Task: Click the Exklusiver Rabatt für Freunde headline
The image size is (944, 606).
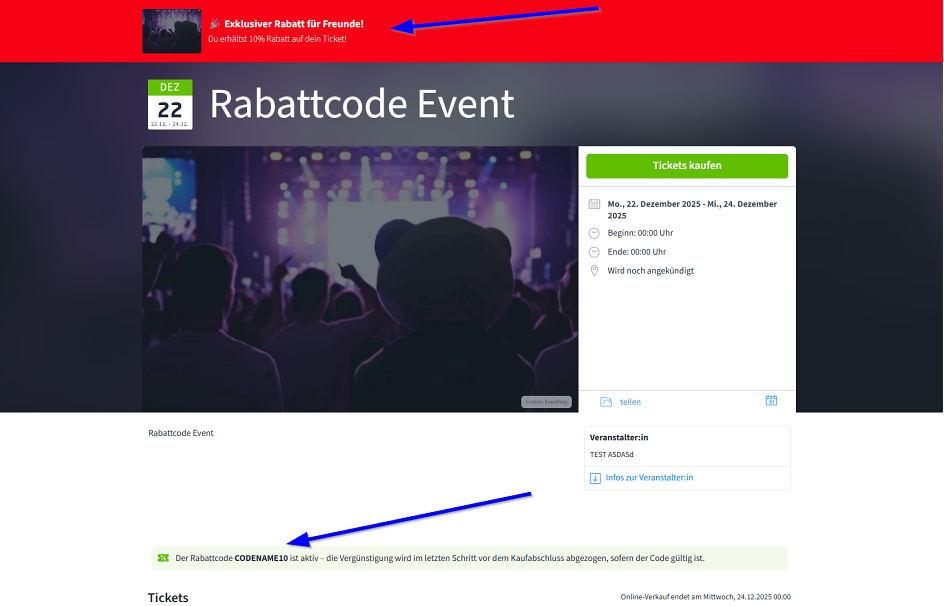Action: pos(294,23)
